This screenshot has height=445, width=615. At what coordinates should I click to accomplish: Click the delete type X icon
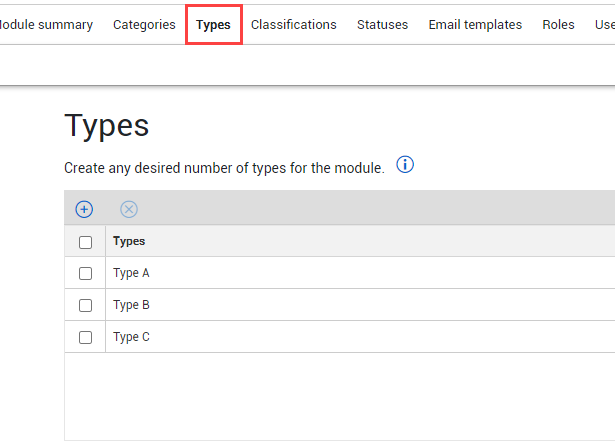(129, 209)
